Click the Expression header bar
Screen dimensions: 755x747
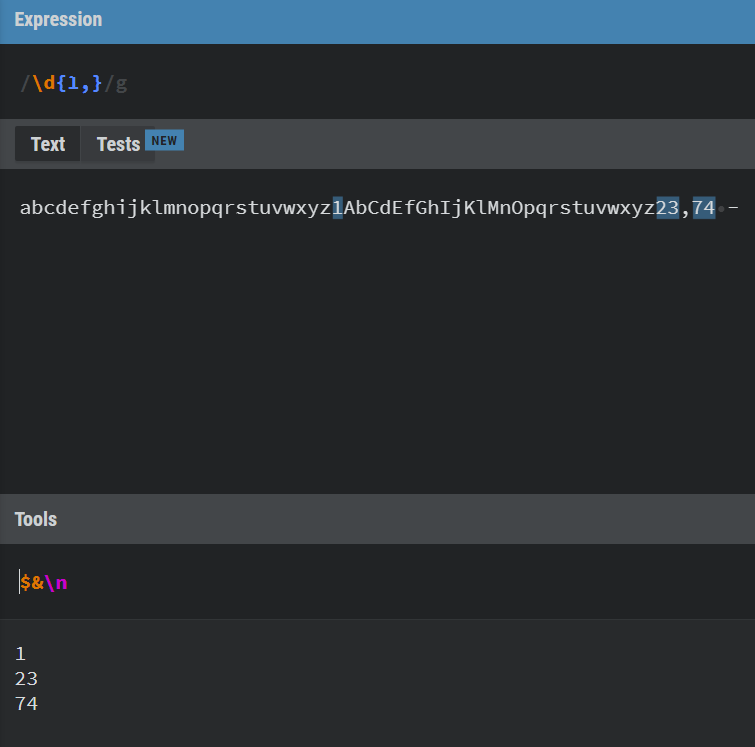[x=378, y=21]
